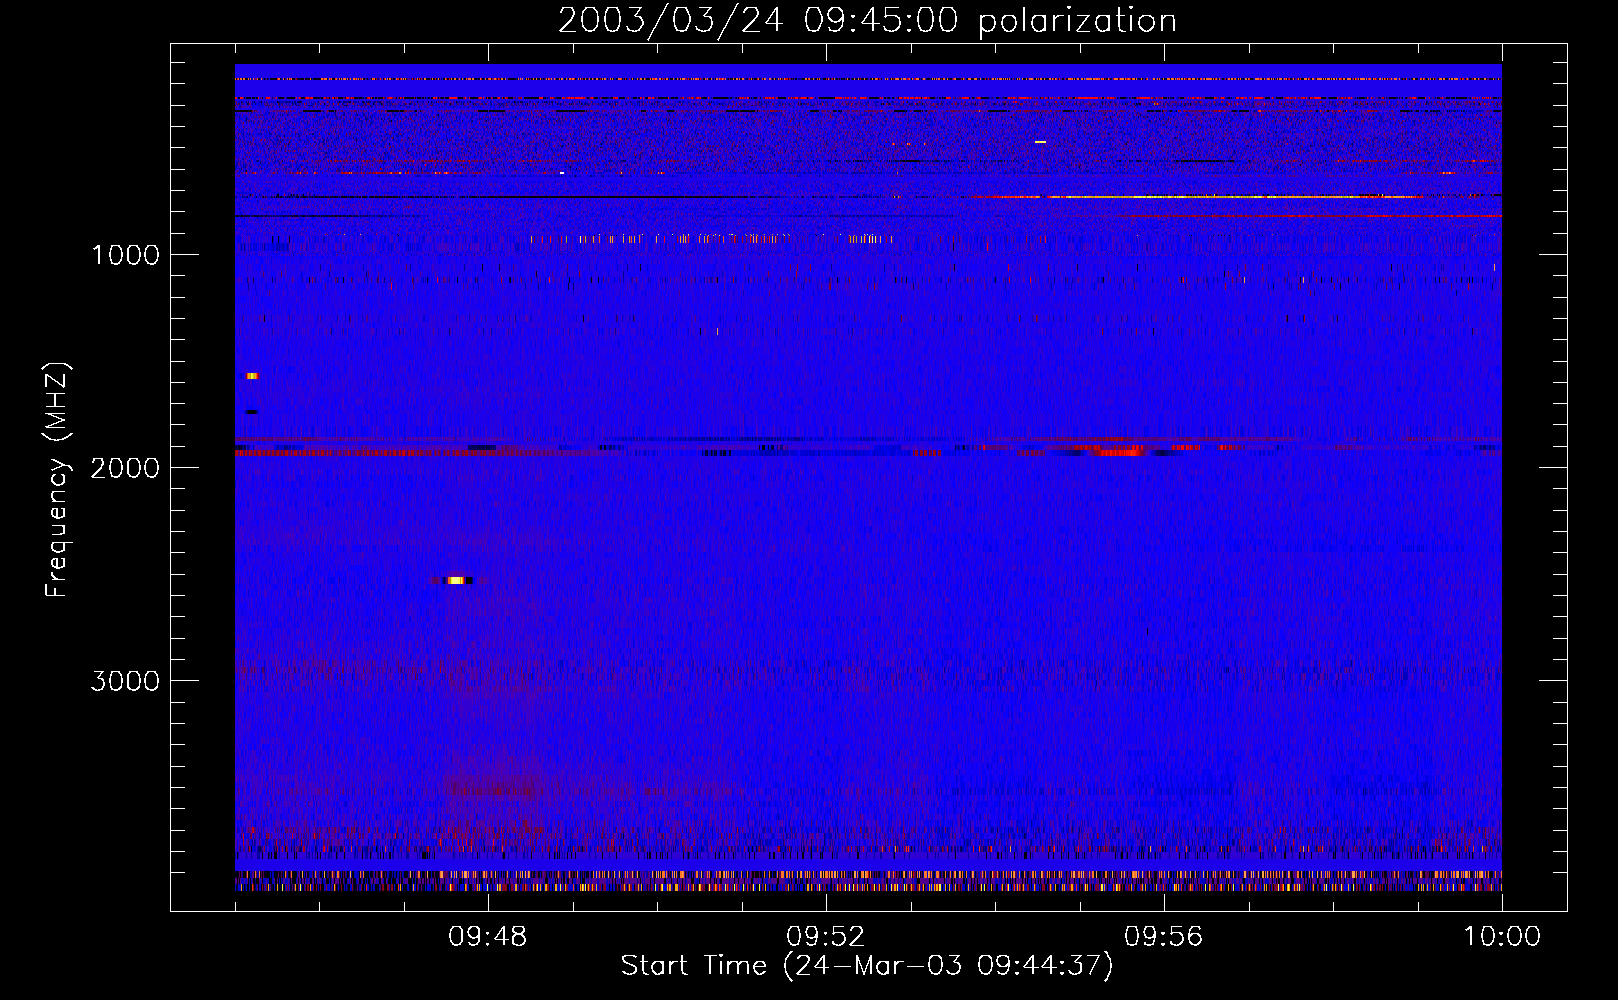The width and height of the screenshot is (1618, 1000).
Task: Click the bright yellow burst near 2500 MHz
Action: pos(456,580)
